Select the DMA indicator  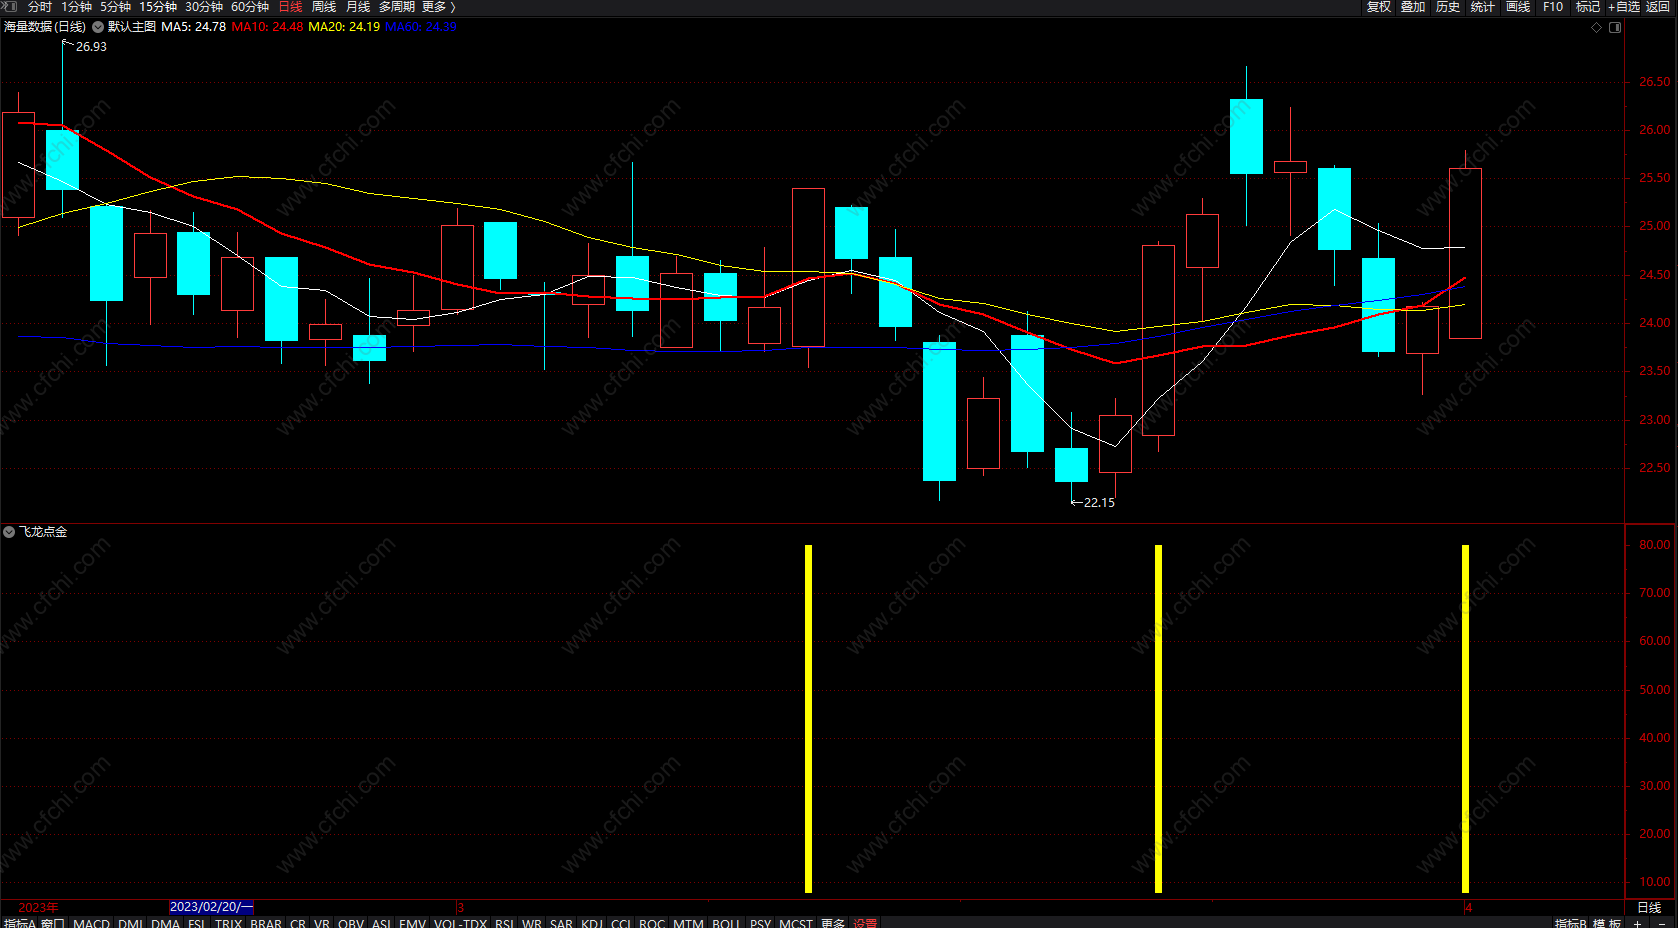pos(166,923)
